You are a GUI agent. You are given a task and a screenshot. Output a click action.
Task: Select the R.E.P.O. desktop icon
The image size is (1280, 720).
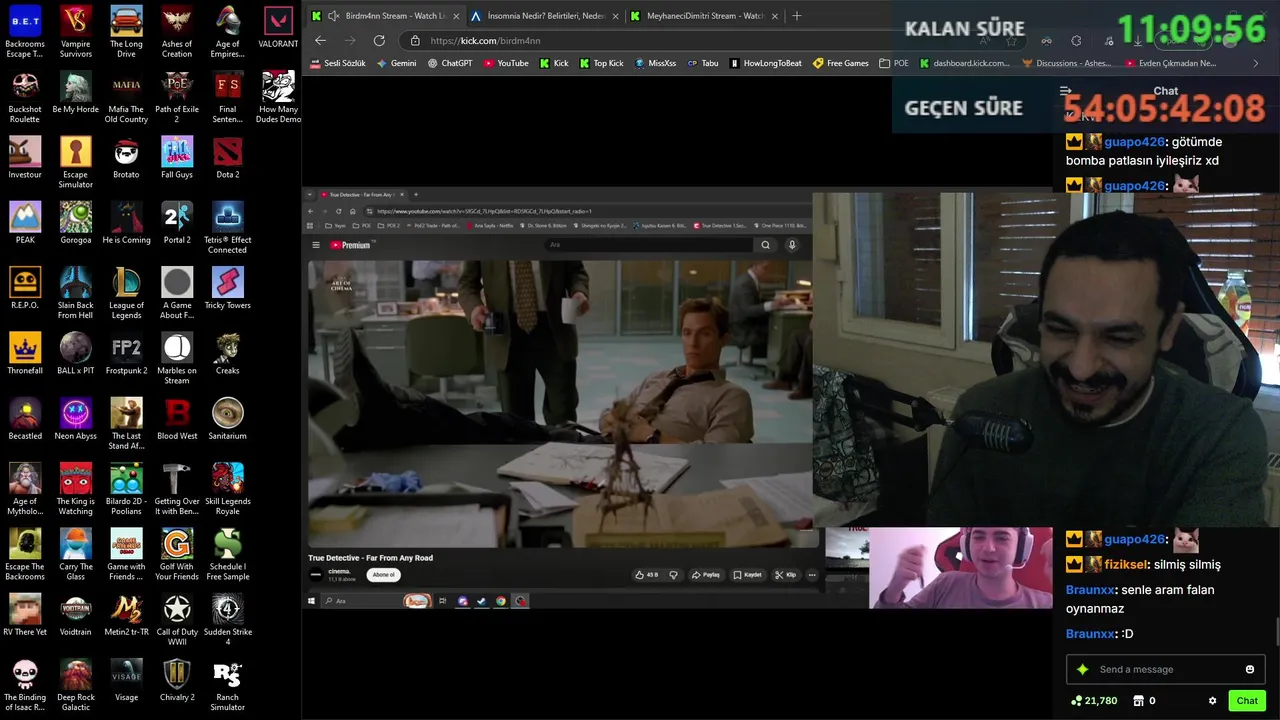(x=25, y=289)
